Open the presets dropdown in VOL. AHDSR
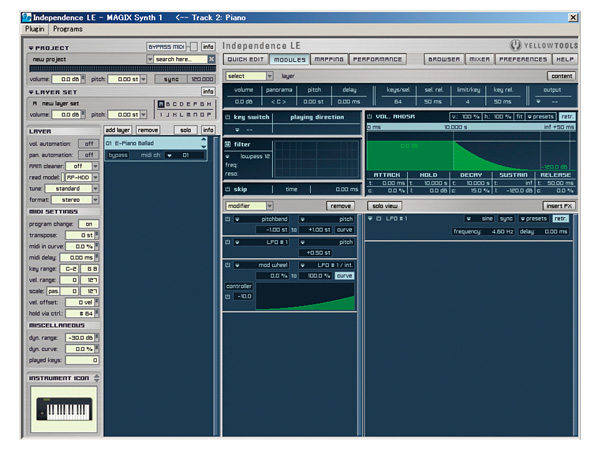Image resolution: width=600 pixels, height=450 pixels. click(x=540, y=116)
